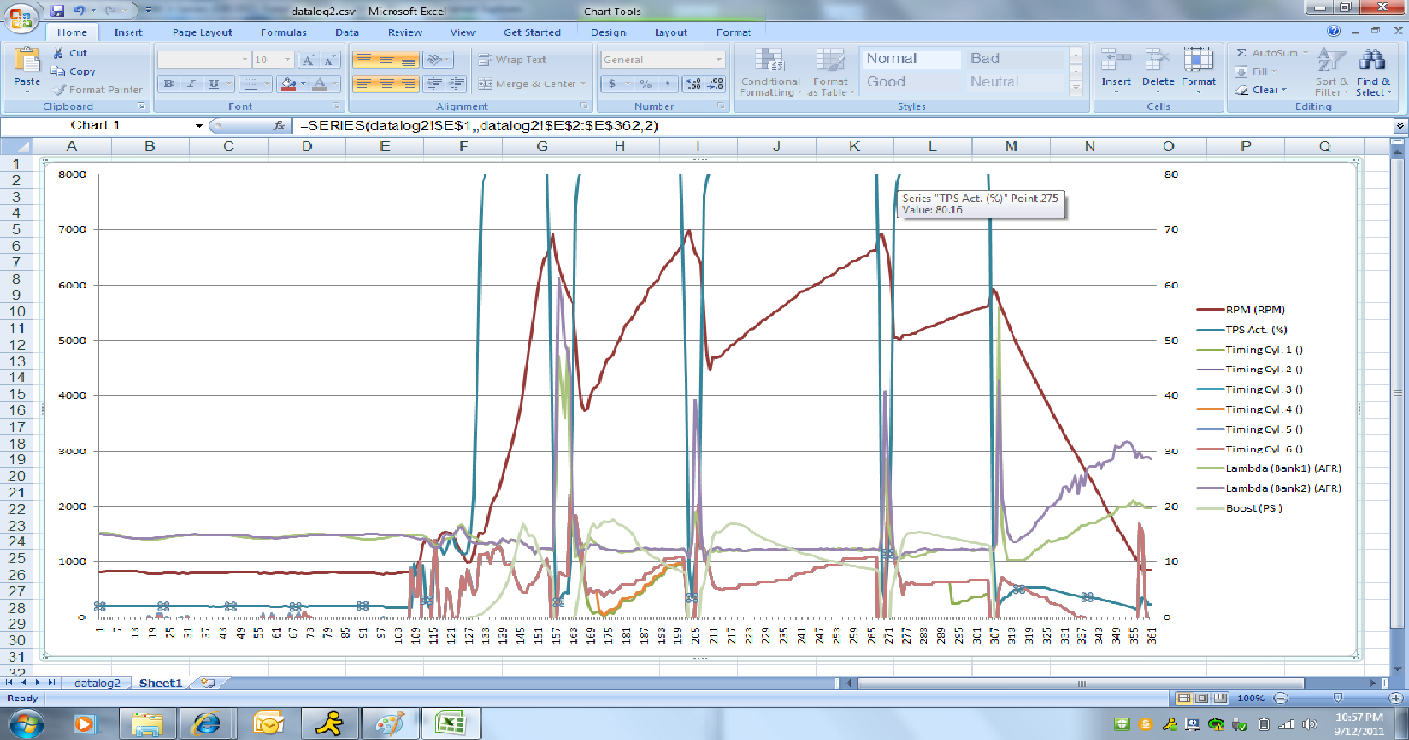Insert a new worksheet tab

(207, 682)
